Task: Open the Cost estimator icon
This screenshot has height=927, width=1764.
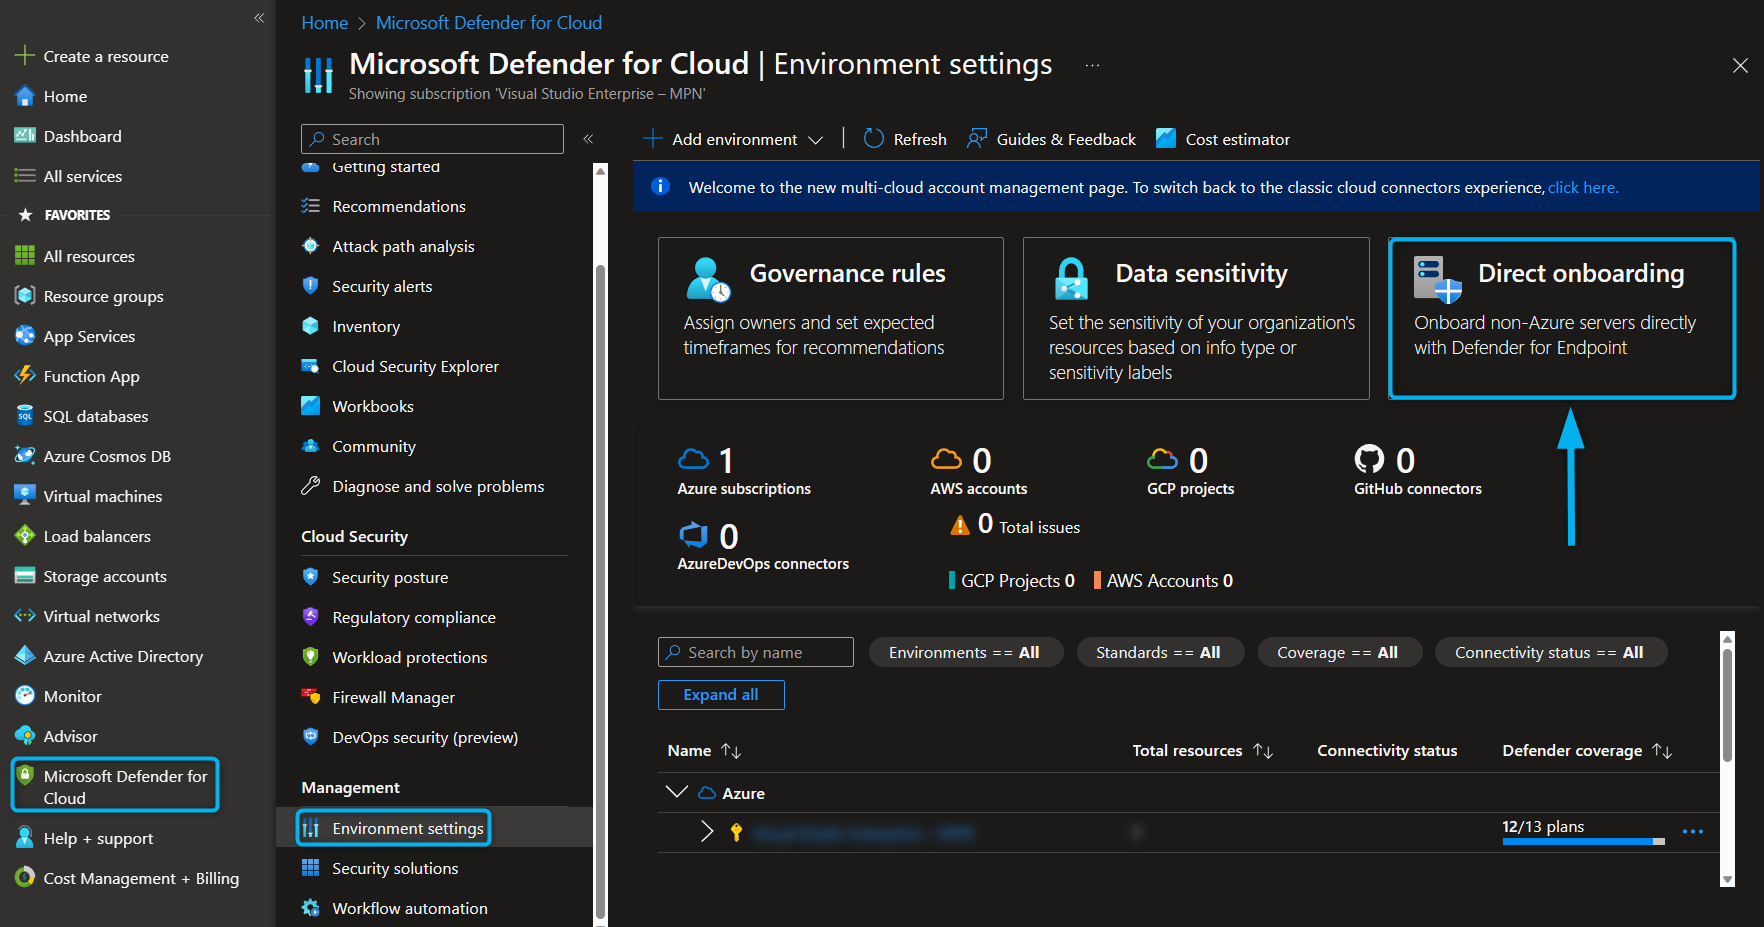Action: click(1166, 139)
